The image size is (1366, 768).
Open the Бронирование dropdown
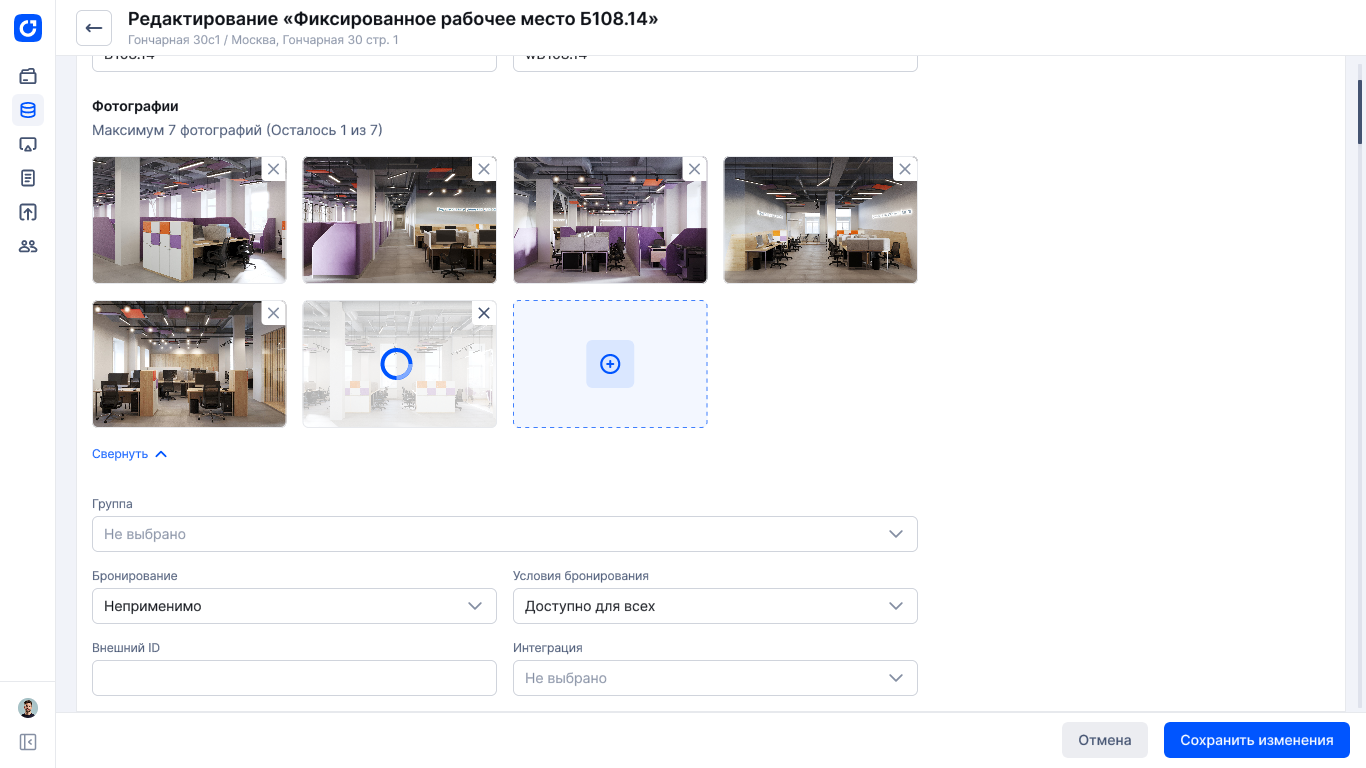(294, 606)
